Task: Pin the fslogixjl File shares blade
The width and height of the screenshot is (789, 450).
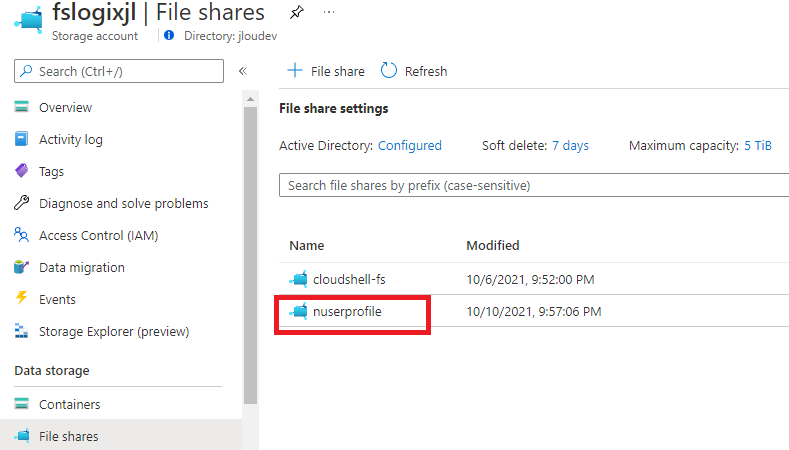Action: point(296,12)
